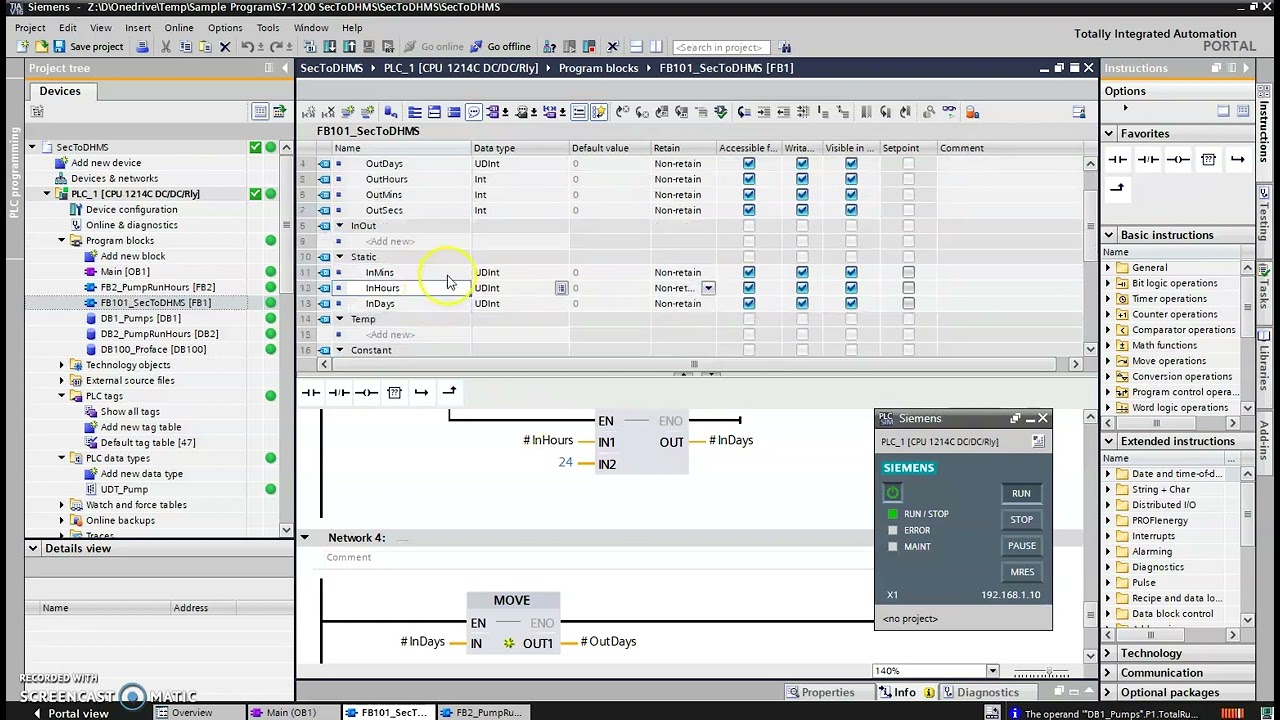This screenshot has width=1280, height=720.
Task: Click the copy icon in main toolbar
Action: click(186, 47)
